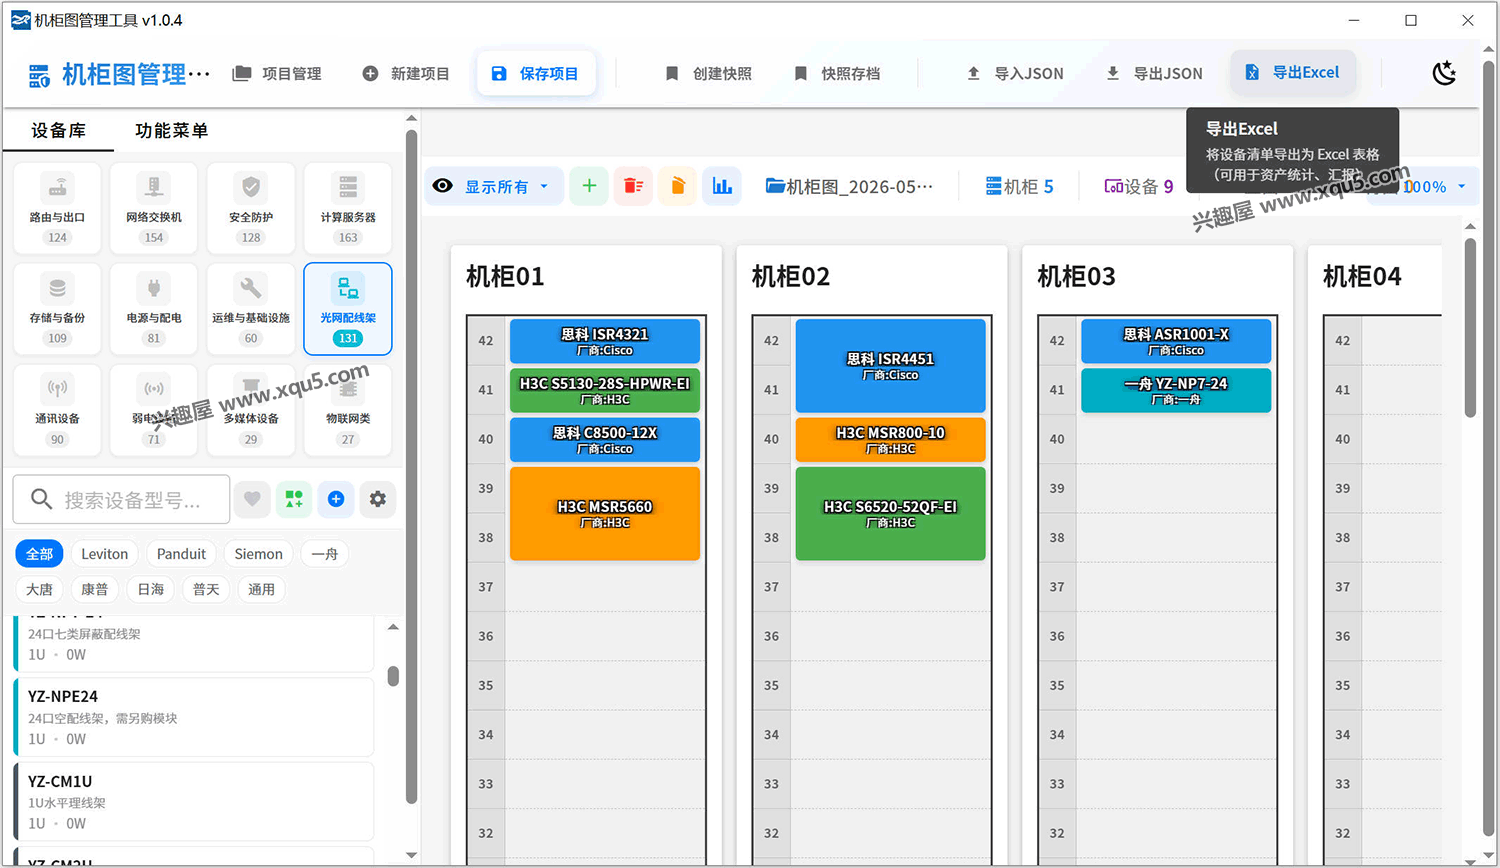Select 思科 ISR4321 device in 机柜01
1500x868 pixels.
[605, 341]
